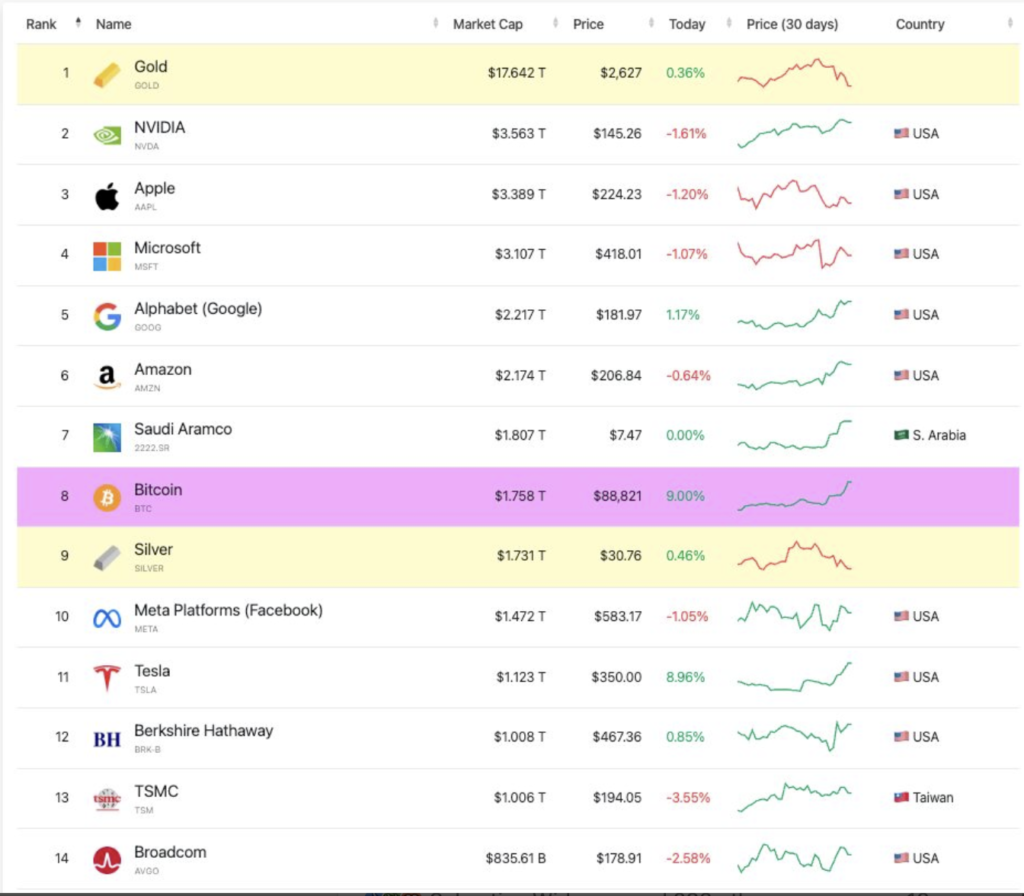Click the Google logo icon
The height and width of the screenshot is (896, 1024).
point(106,317)
